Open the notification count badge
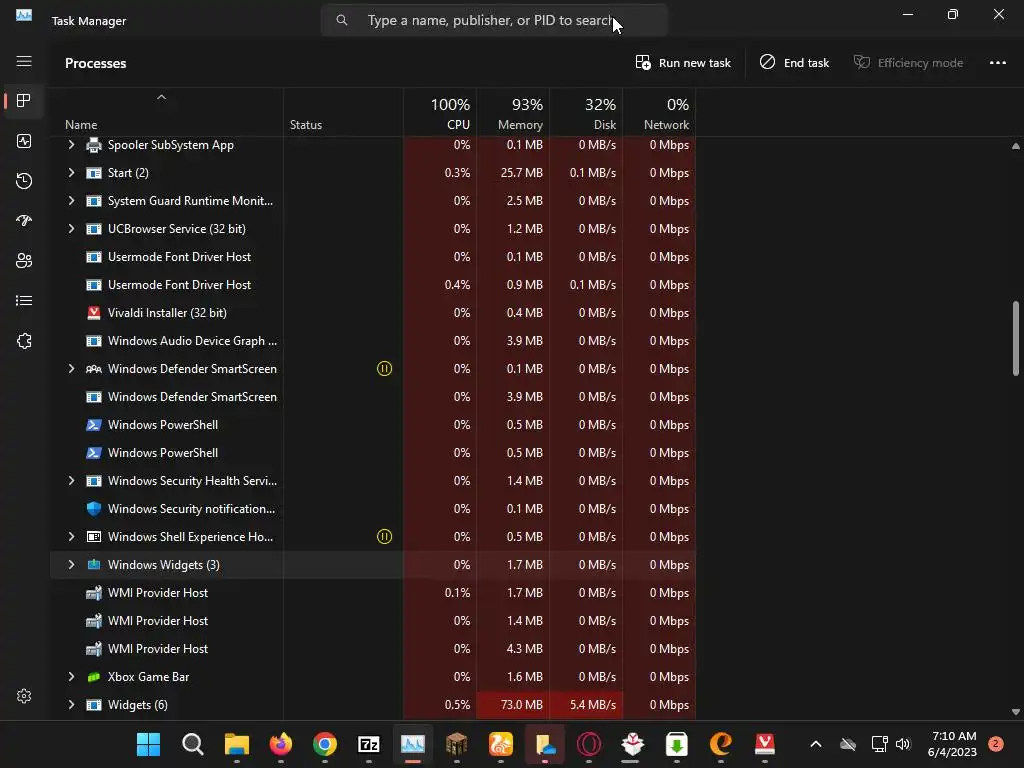The image size is (1024, 768). [996, 744]
